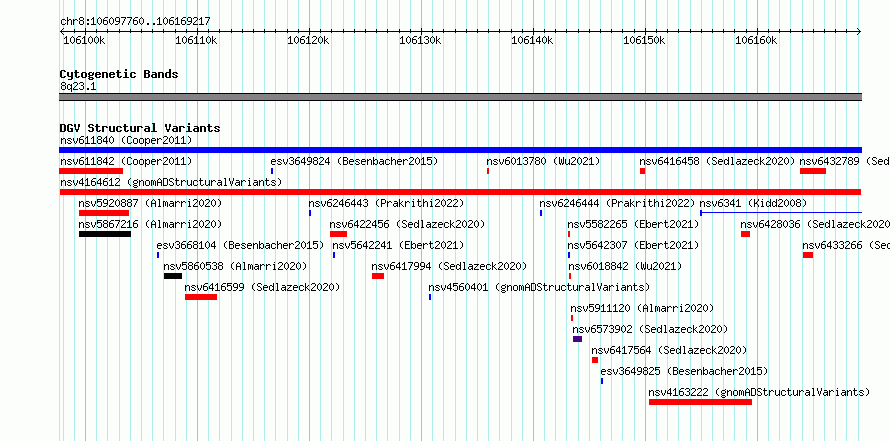
Task: Select esv3668104 (Besenbacher2015) label
Action: pos(240,245)
